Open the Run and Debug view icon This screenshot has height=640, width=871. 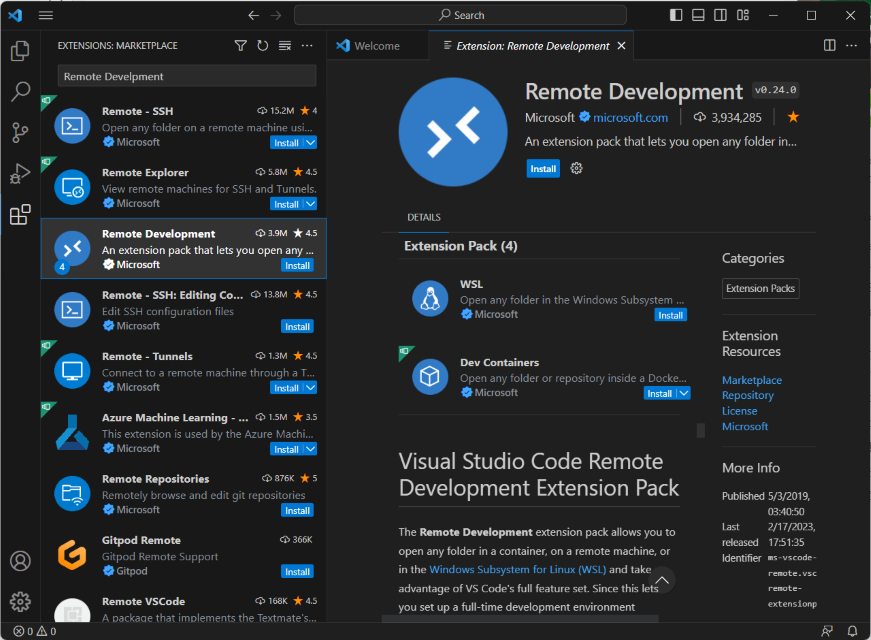(20, 172)
